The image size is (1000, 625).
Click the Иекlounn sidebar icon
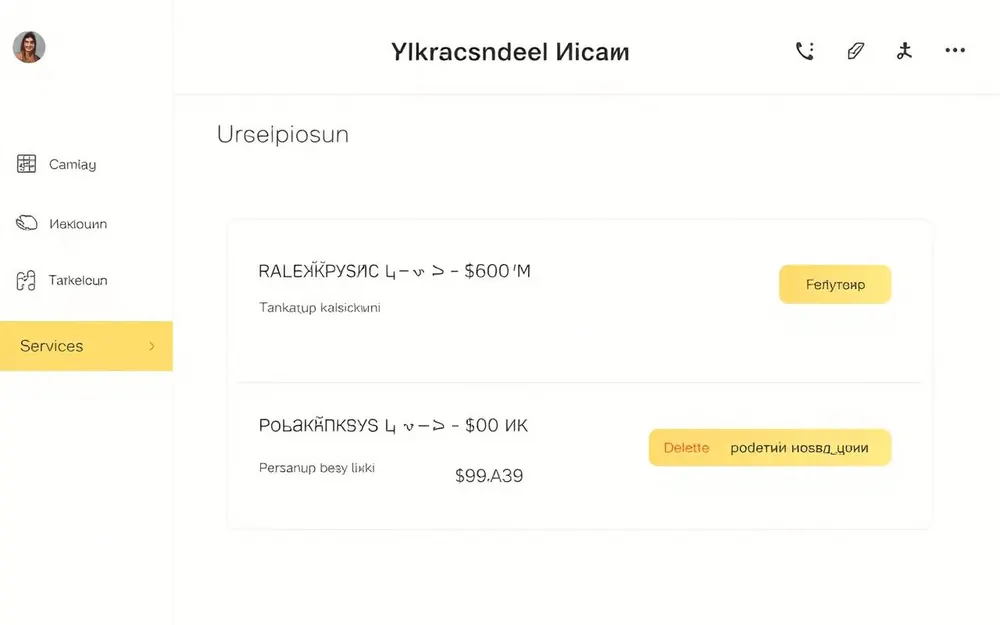click(x=27, y=223)
